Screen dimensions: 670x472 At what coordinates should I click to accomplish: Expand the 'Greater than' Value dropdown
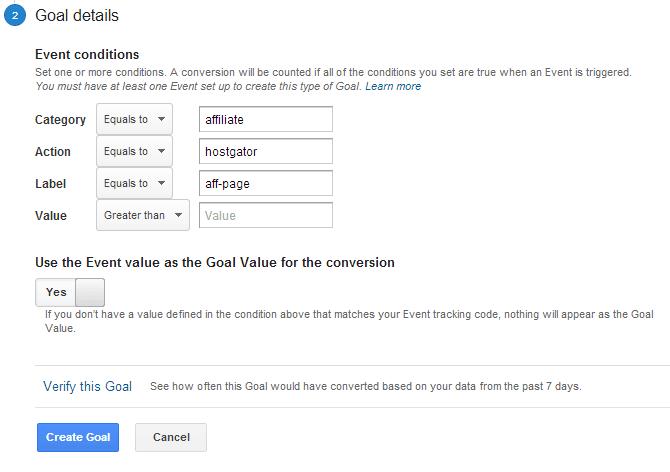(x=143, y=215)
